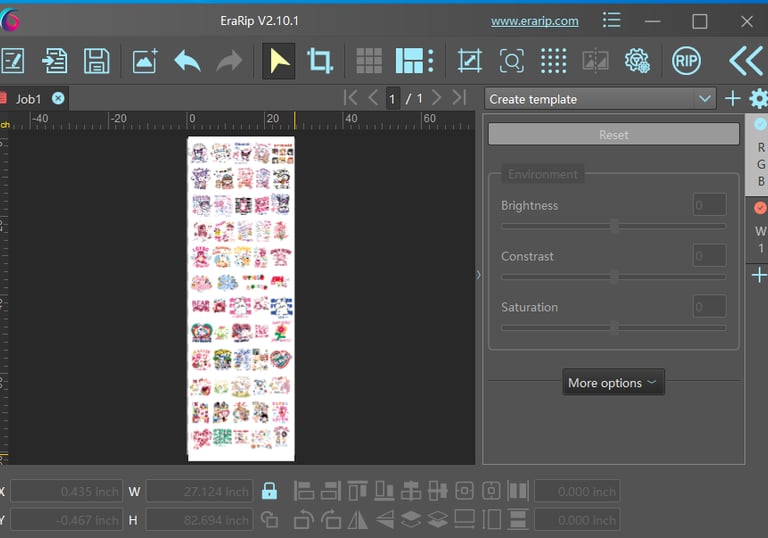The image size is (768, 538).
Task: Click the RIP button in toolbar
Action: [686, 61]
